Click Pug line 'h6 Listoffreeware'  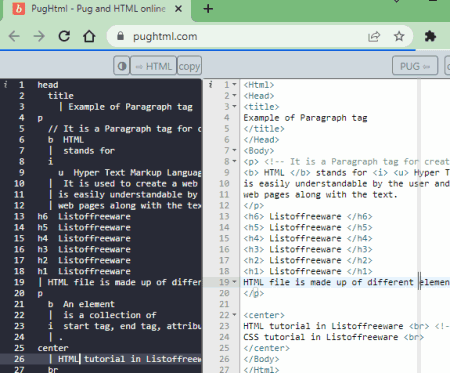tap(84, 216)
